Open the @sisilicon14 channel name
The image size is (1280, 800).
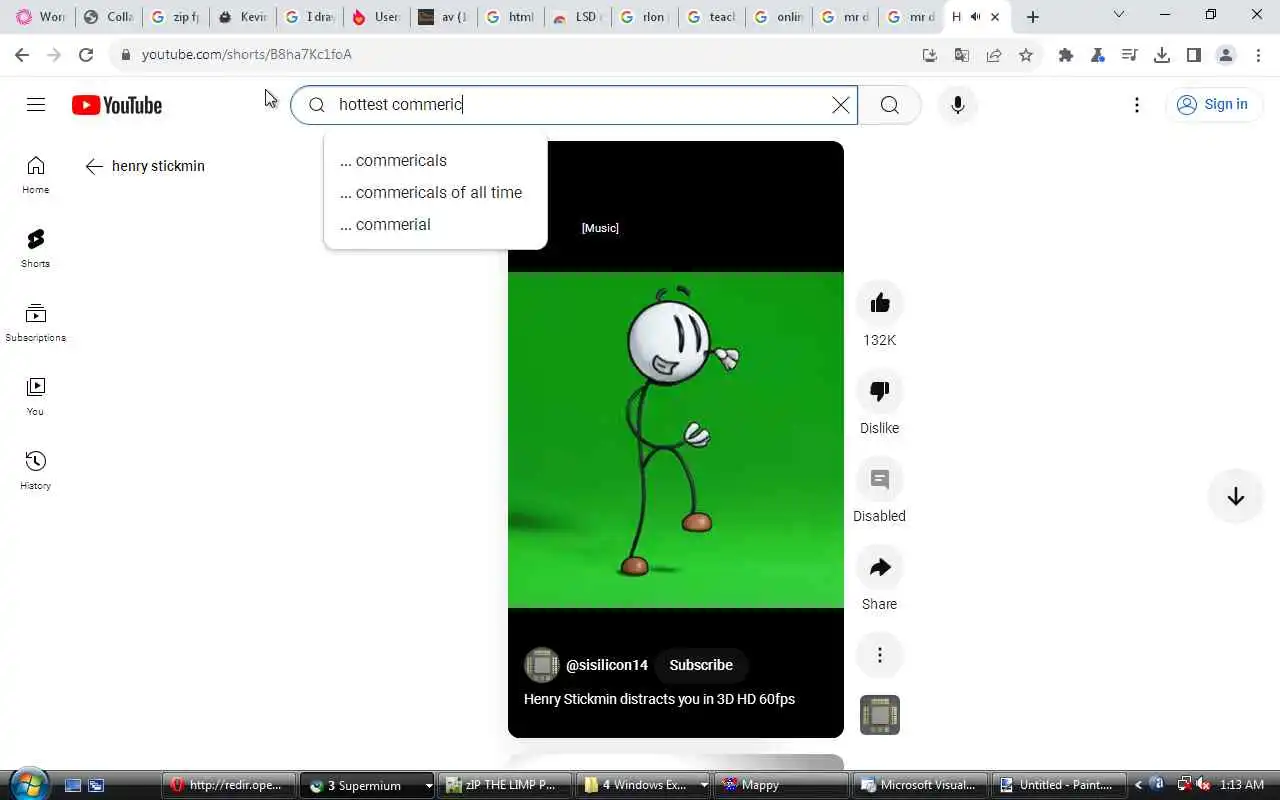607,665
